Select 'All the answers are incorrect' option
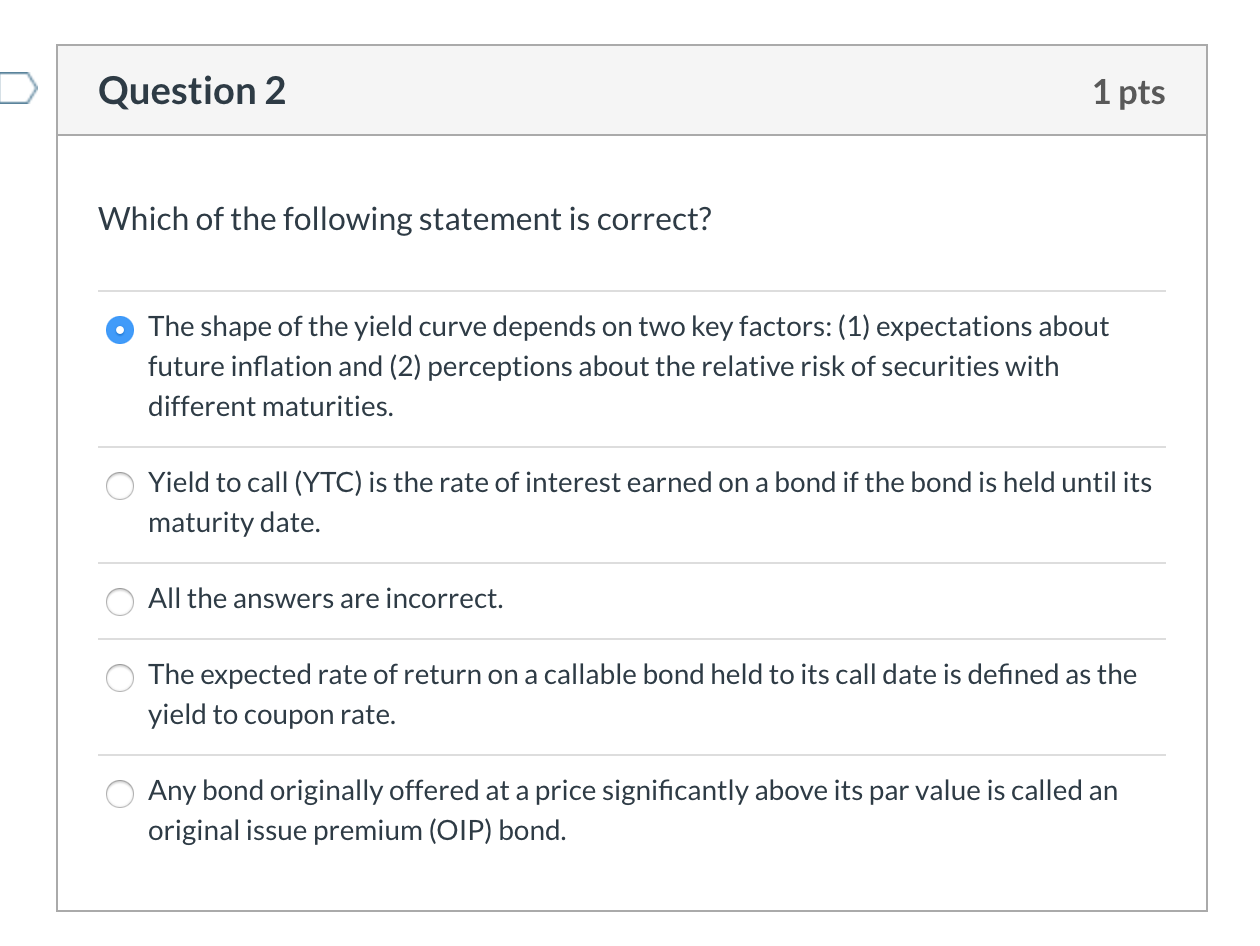1260x946 pixels. click(x=119, y=602)
